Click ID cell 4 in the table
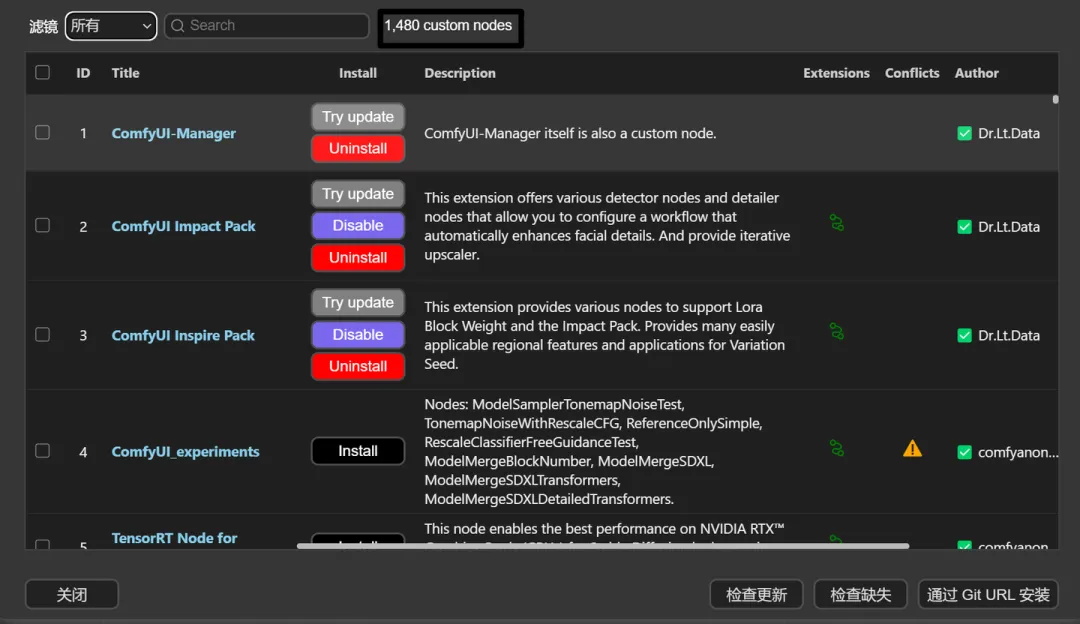Screen dimensions: 1080x624 pyautogui.click(x=83, y=453)
